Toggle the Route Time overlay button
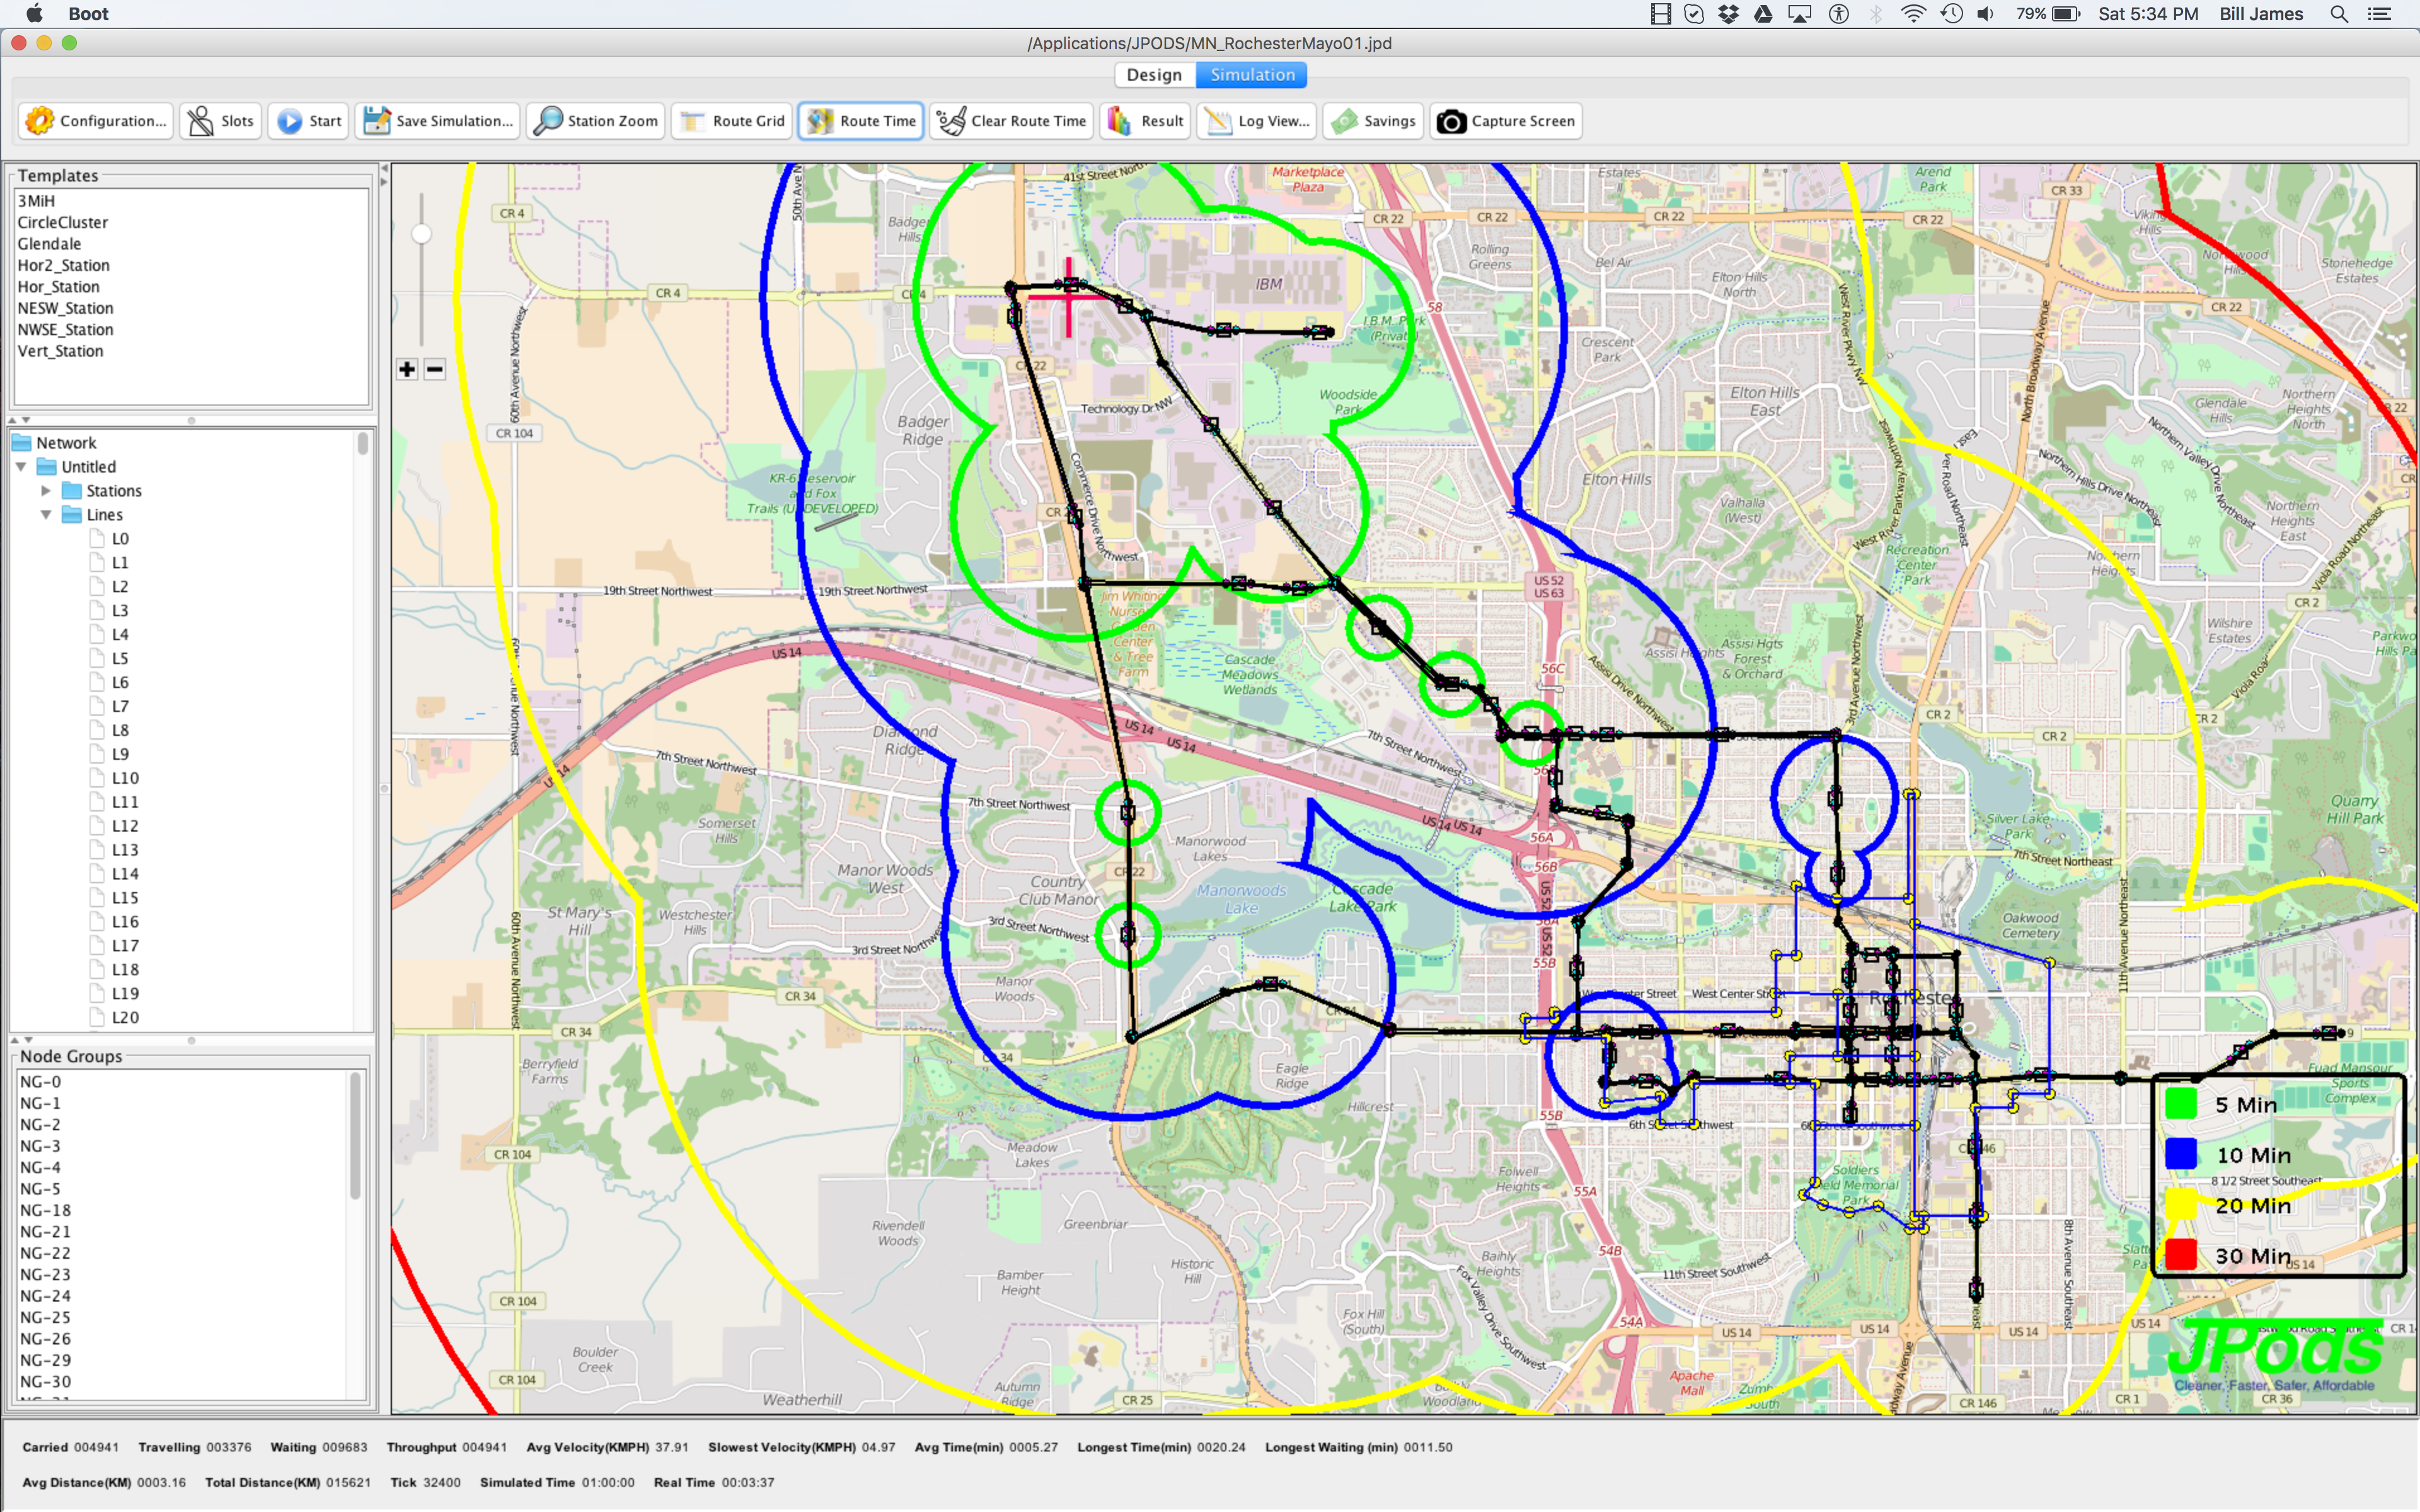2420x1512 pixels. [x=860, y=121]
